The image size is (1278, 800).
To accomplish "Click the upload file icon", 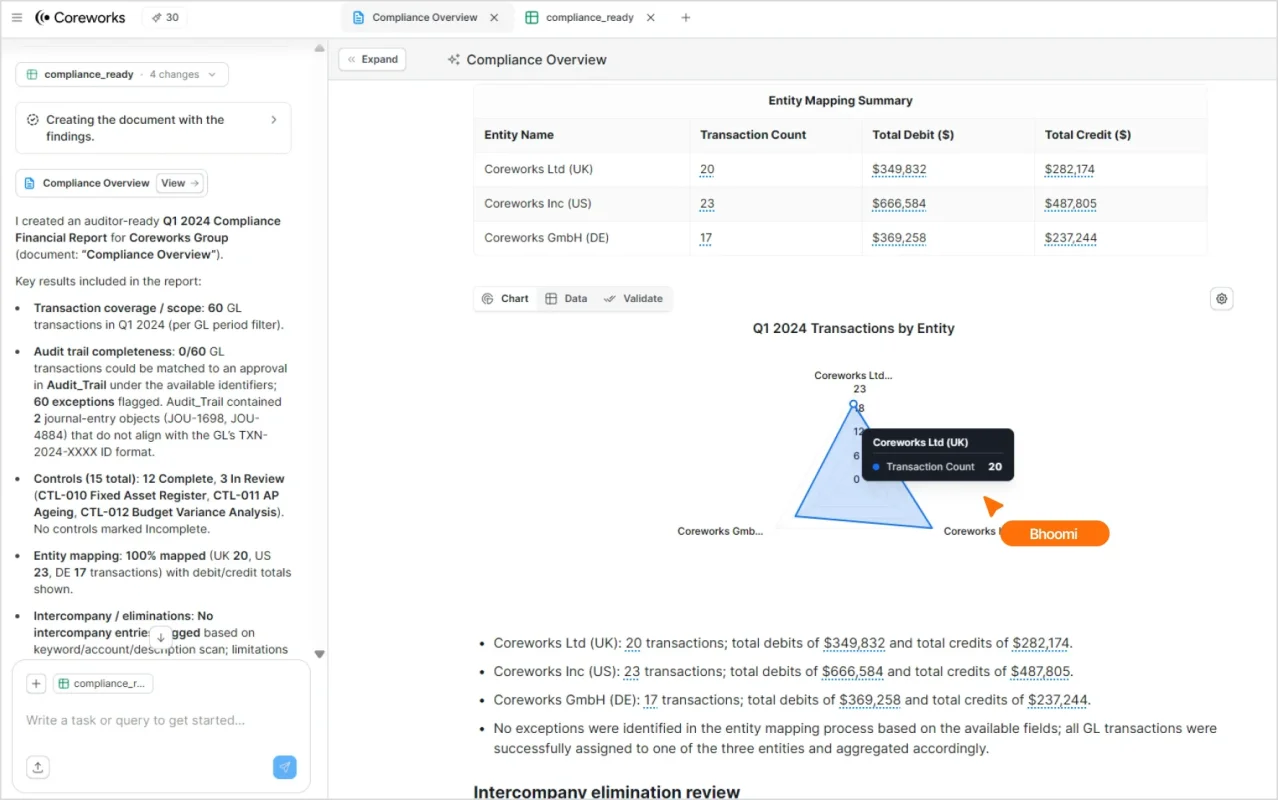I will (x=37, y=767).
